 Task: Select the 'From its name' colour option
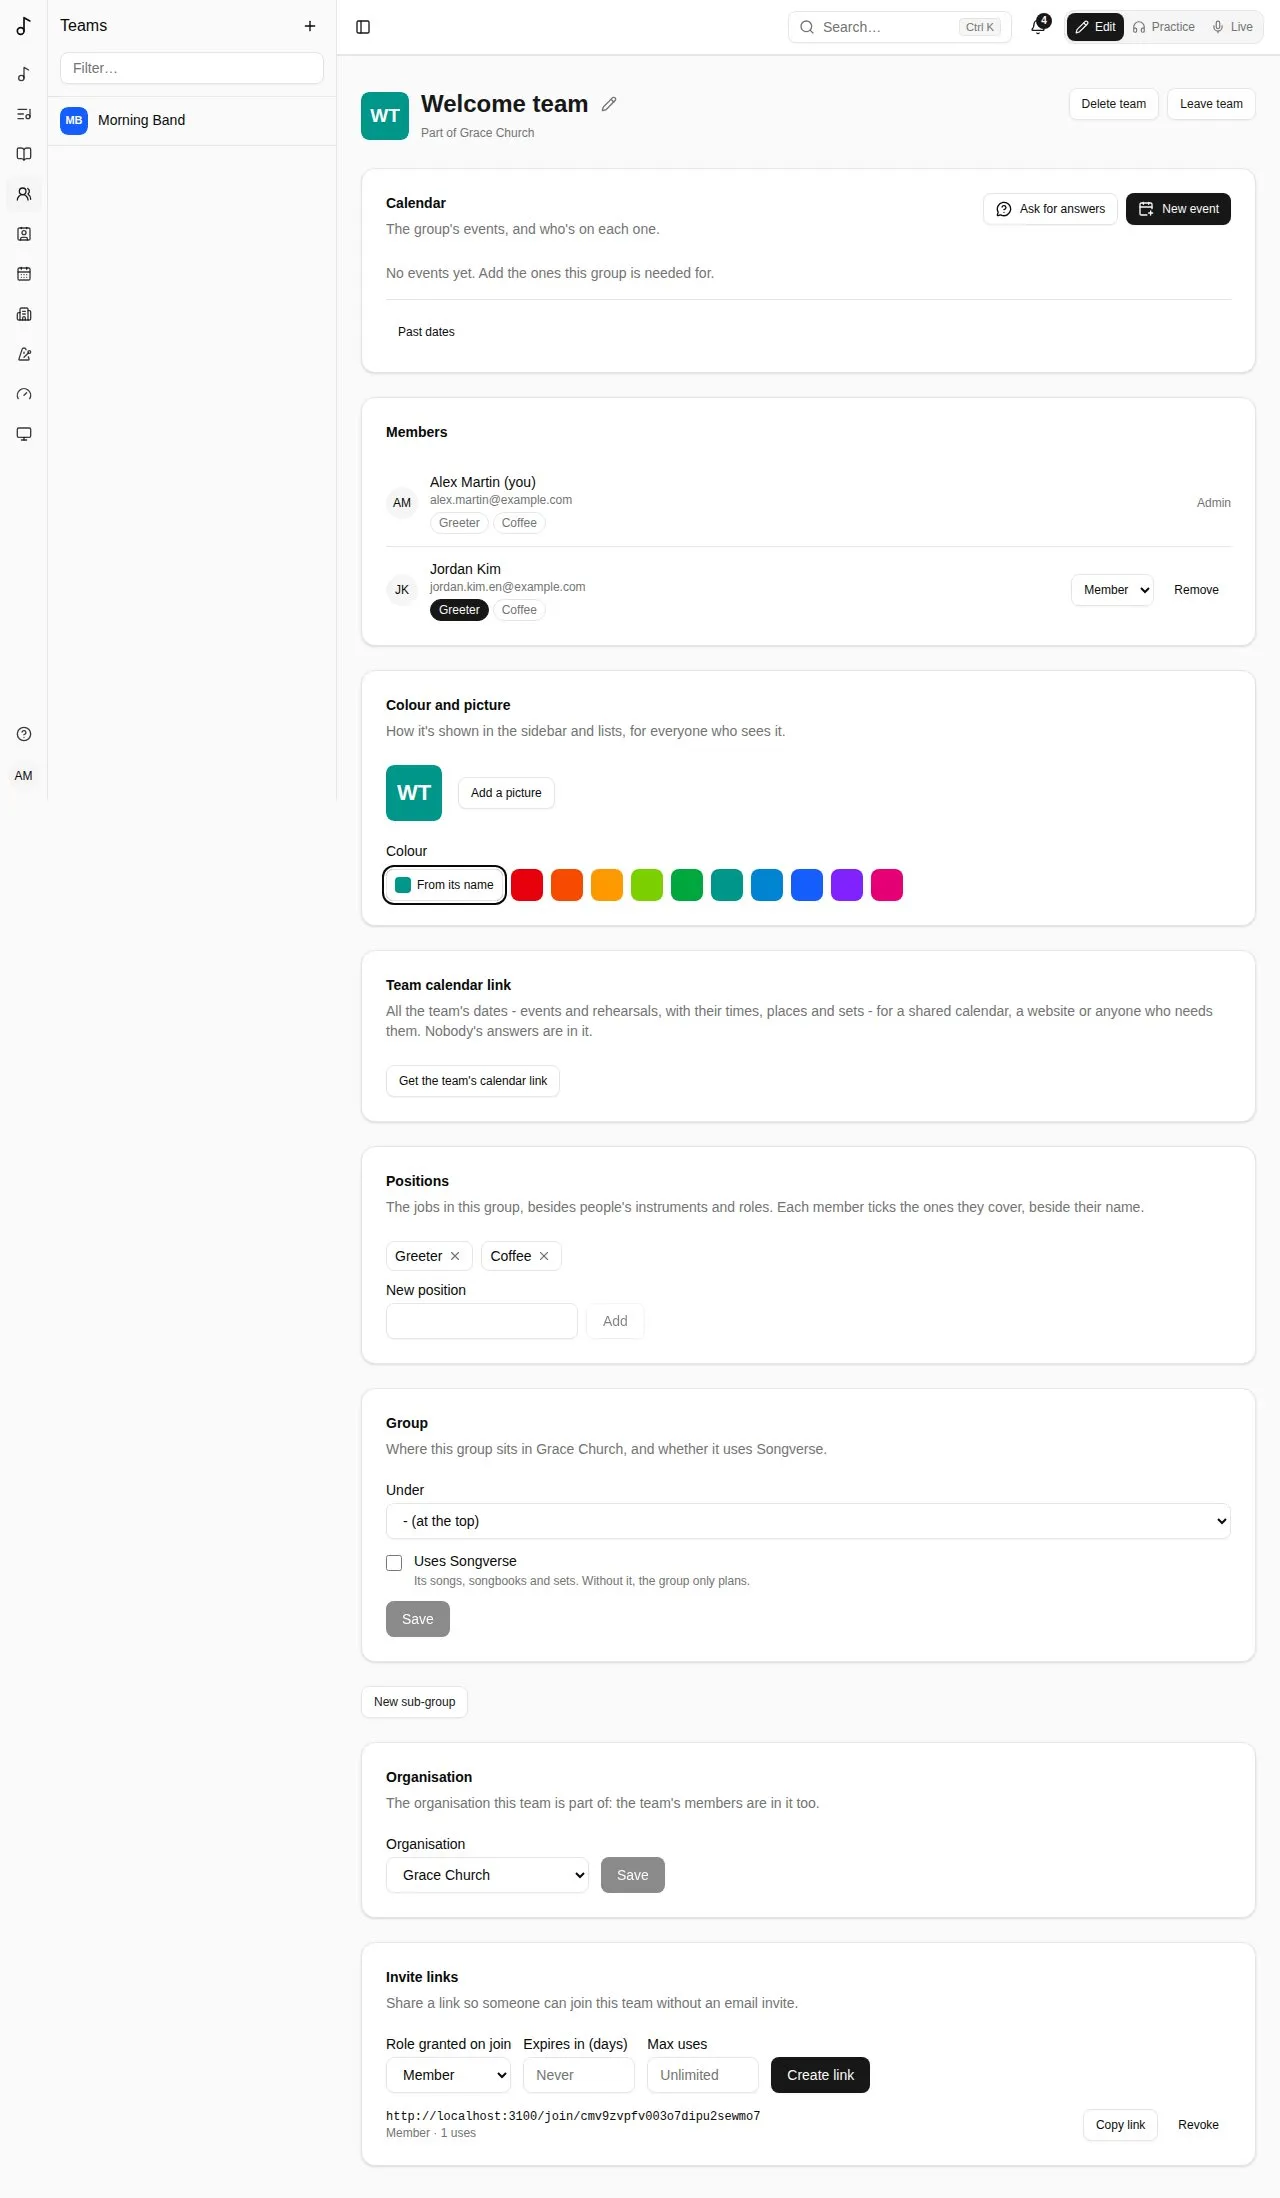[445, 885]
